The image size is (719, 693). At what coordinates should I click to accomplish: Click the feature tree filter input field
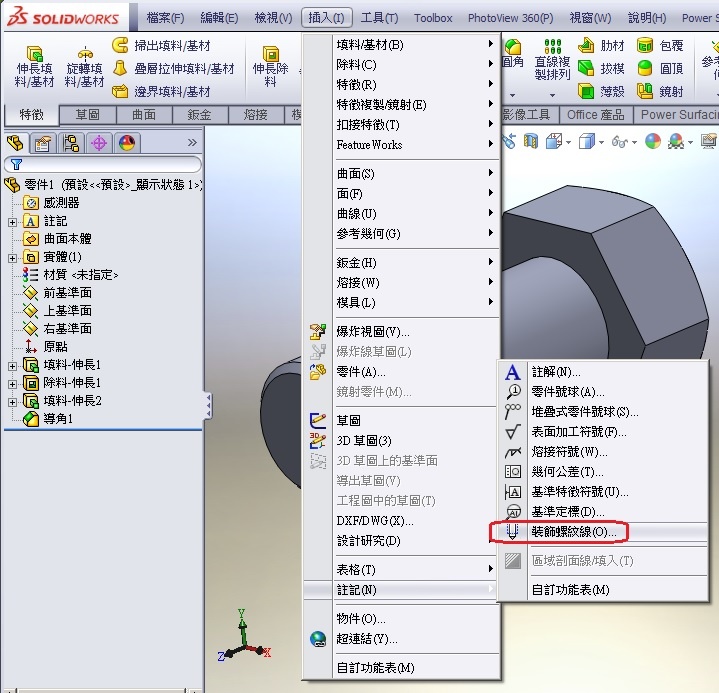point(103,164)
